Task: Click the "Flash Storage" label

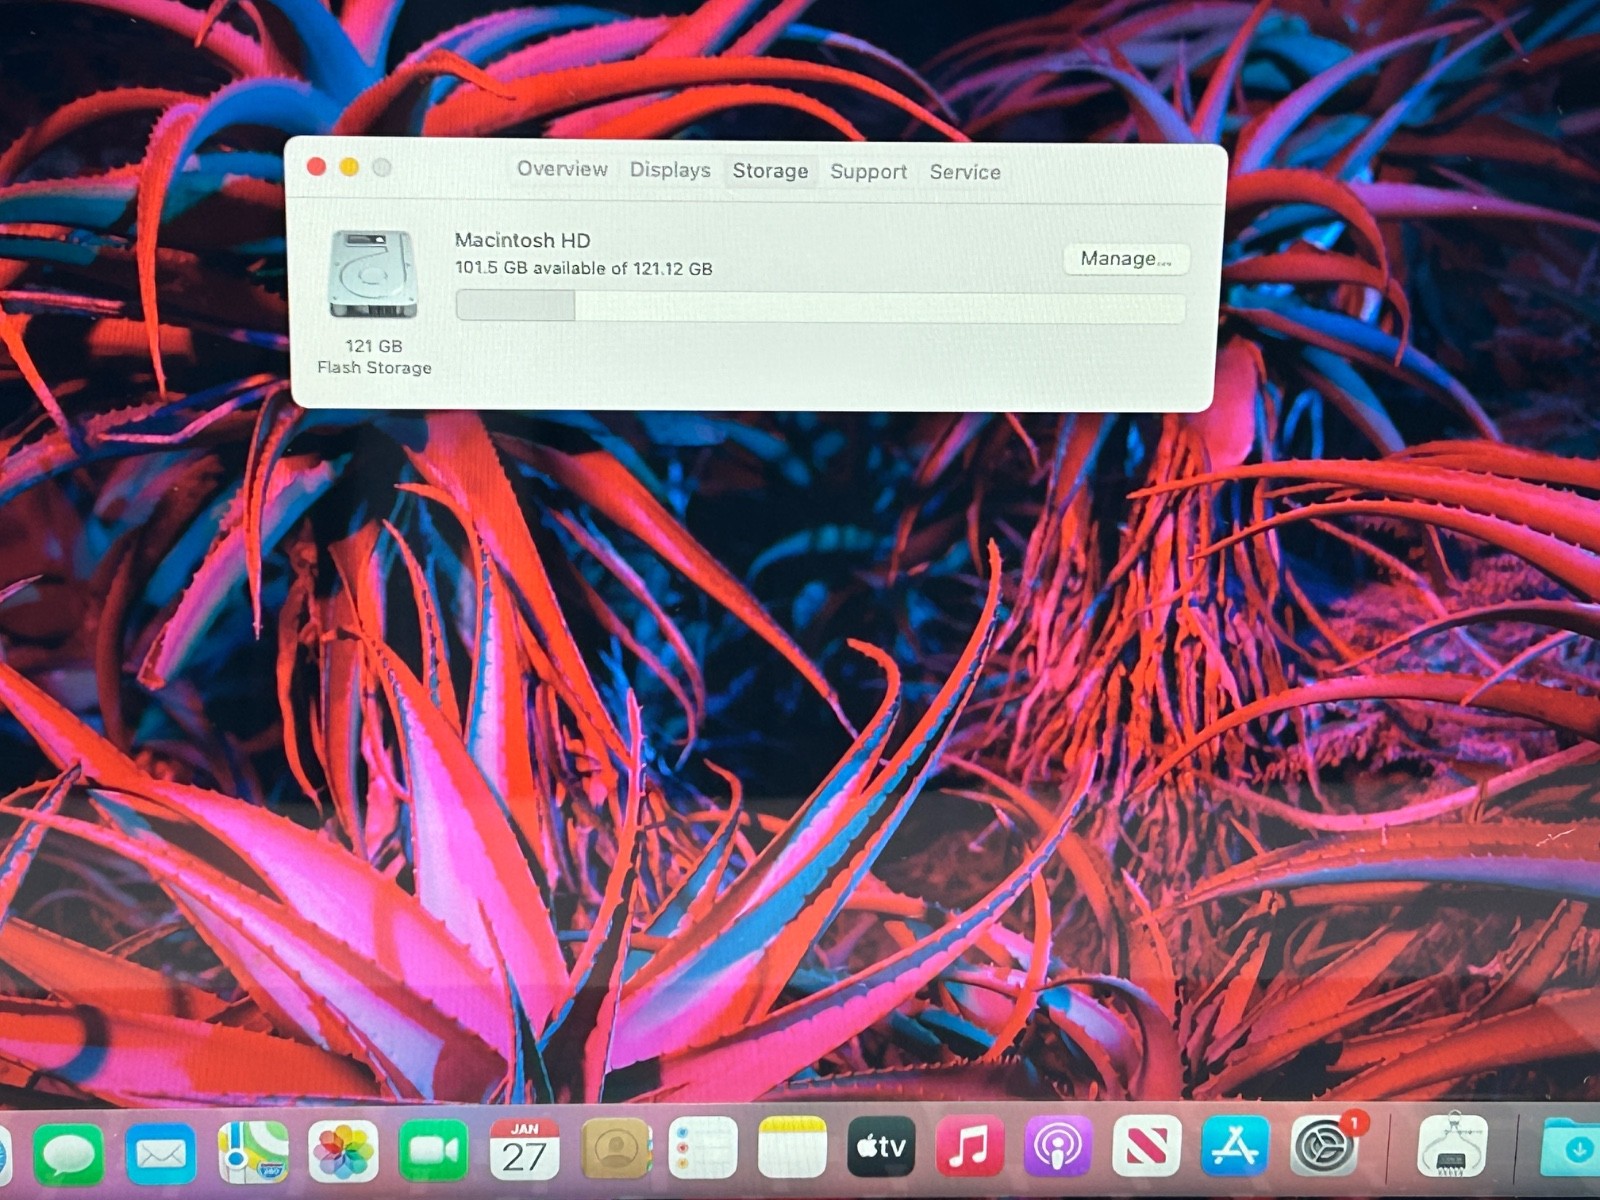Action: [x=374, y=368]
